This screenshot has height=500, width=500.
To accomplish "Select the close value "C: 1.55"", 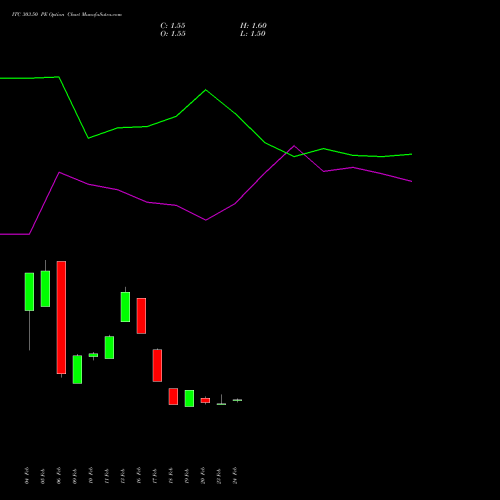I will point(173,26).
